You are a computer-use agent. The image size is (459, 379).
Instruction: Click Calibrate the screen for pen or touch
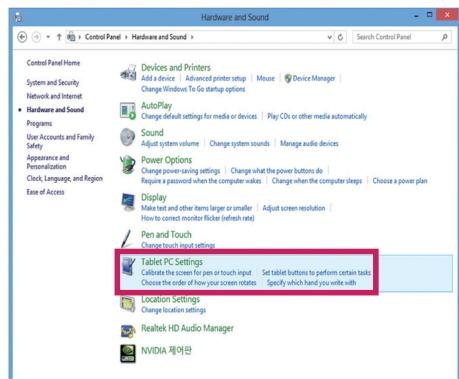196,273
